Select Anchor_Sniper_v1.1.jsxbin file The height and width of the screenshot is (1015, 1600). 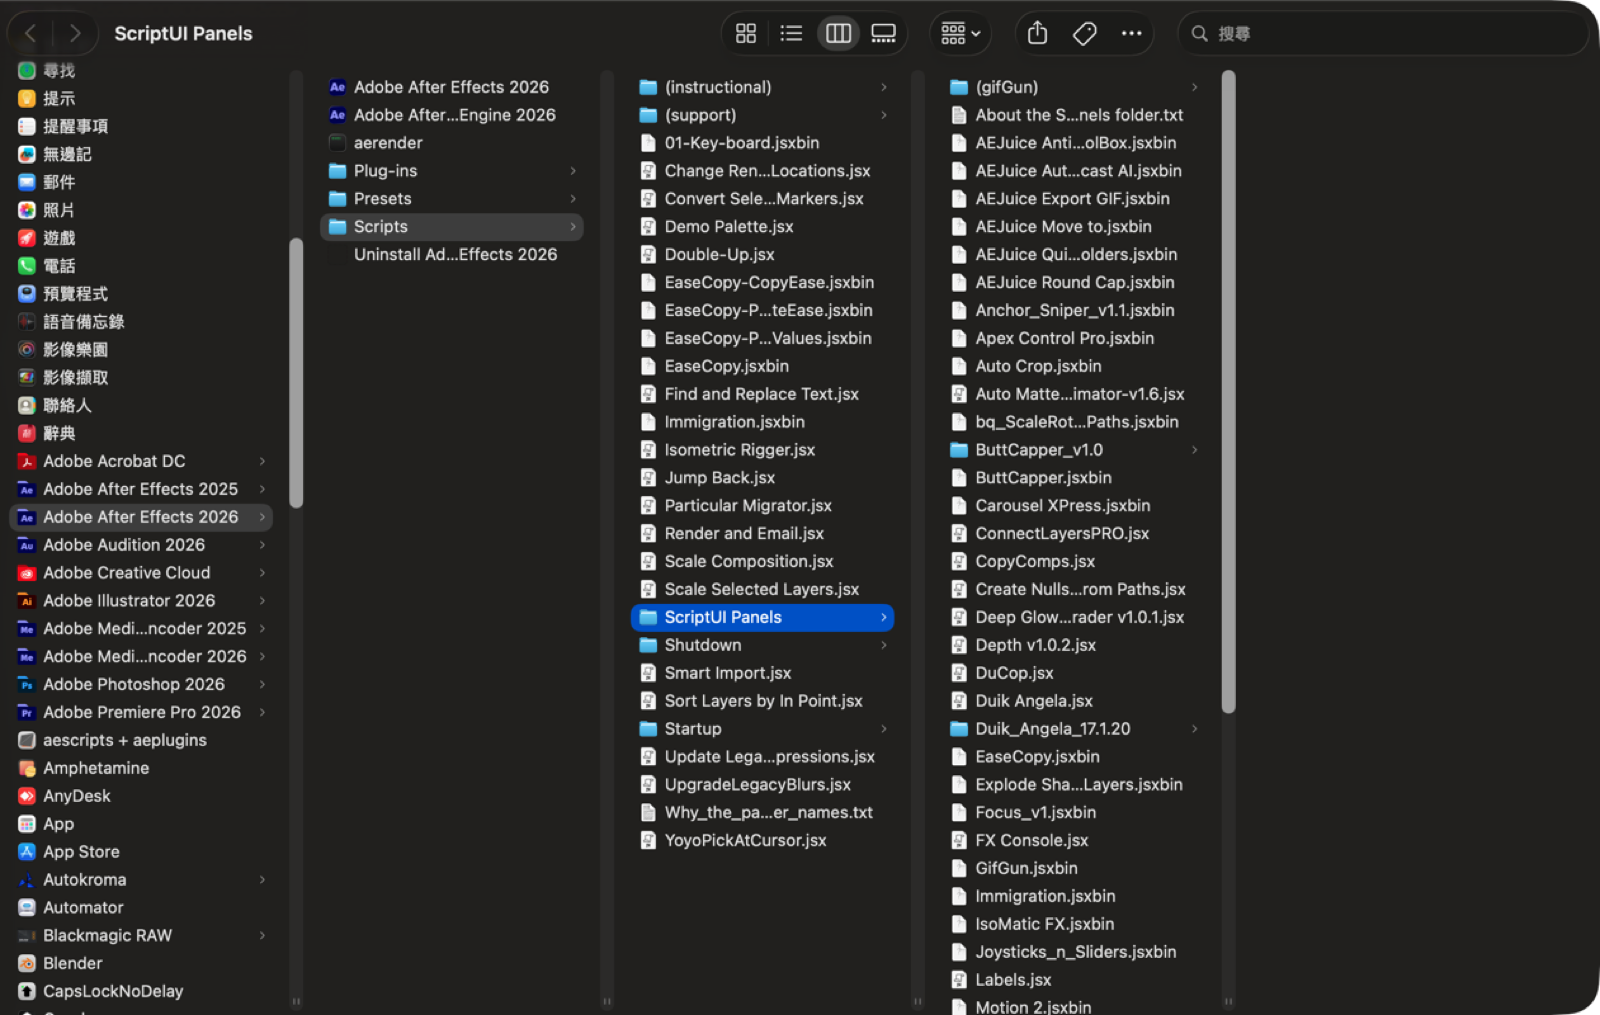click(1073, 311)
